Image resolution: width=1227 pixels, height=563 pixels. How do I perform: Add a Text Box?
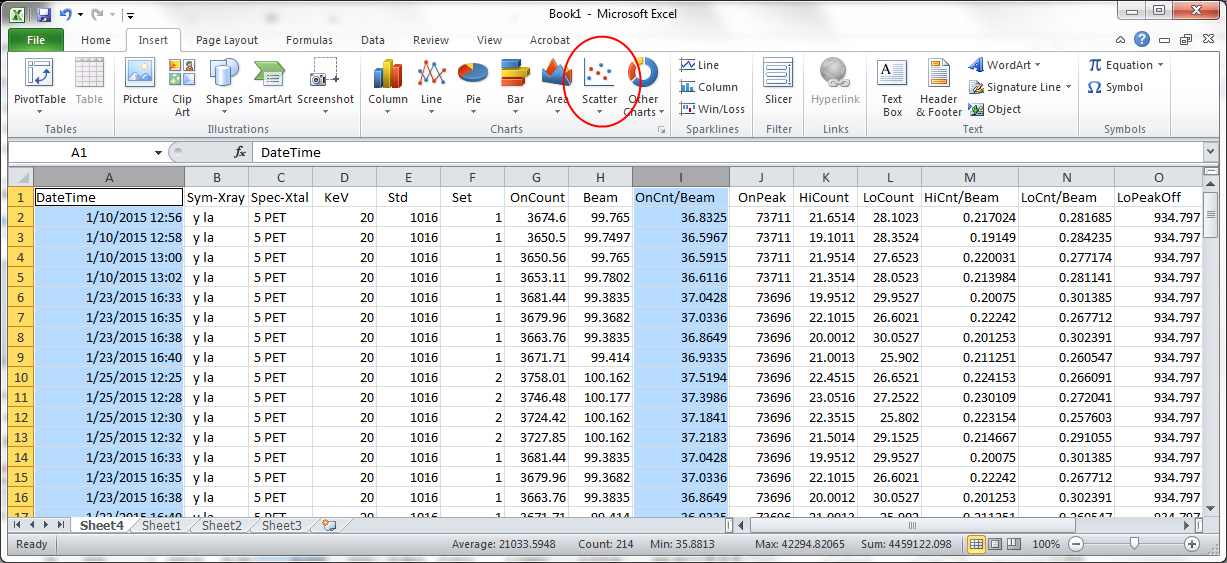click(x=892, y=86)
